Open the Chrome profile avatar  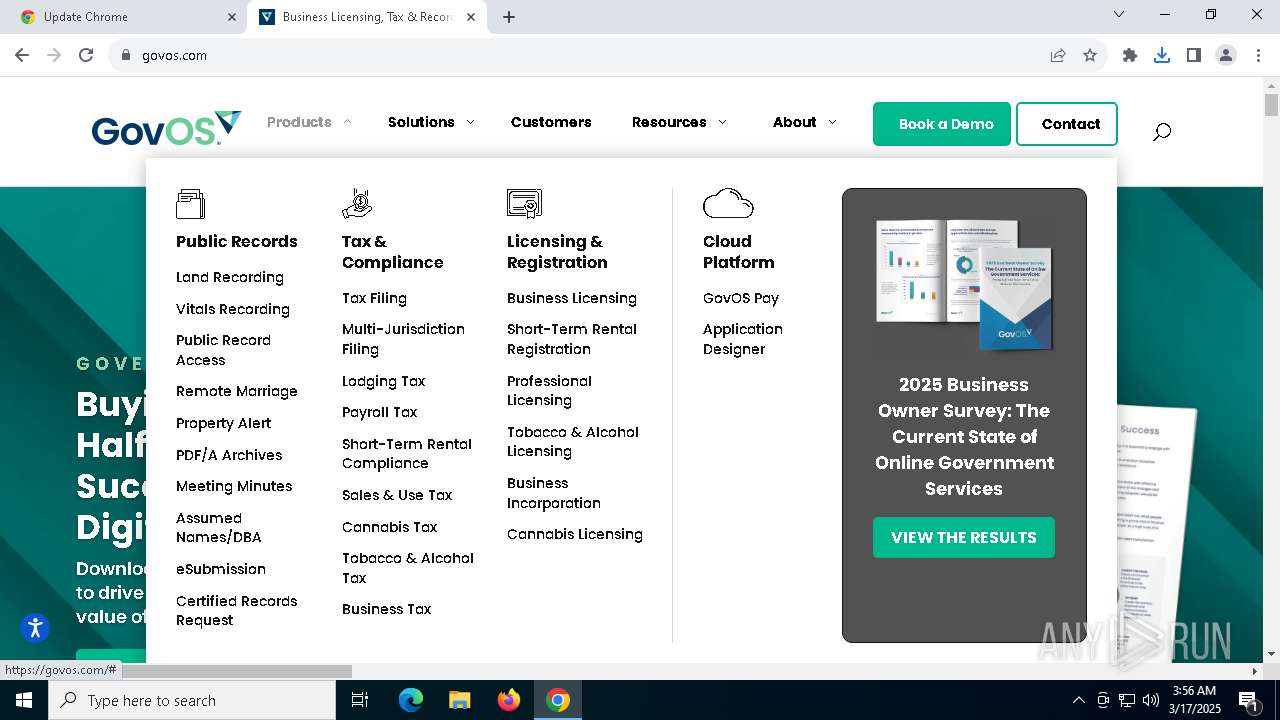tap(1226, 55)
